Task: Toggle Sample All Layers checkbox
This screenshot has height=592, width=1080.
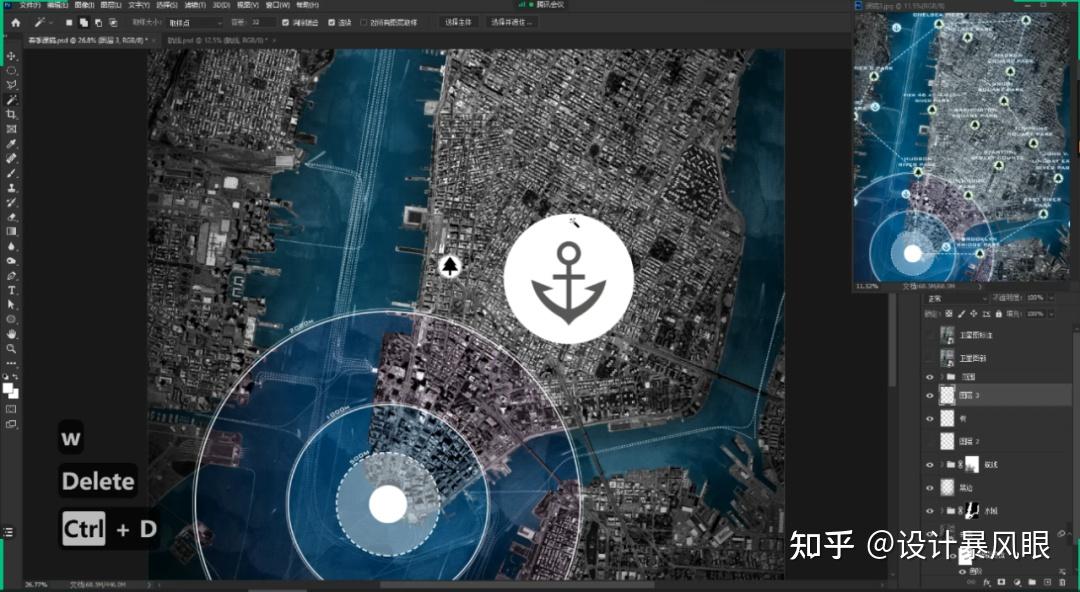Action: click(364, 23)
